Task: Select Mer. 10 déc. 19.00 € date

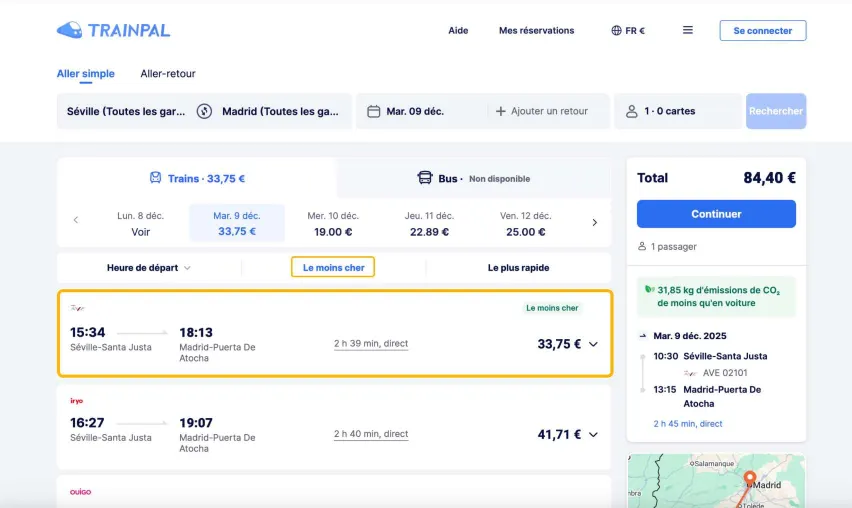Action: tap(333, 223)
